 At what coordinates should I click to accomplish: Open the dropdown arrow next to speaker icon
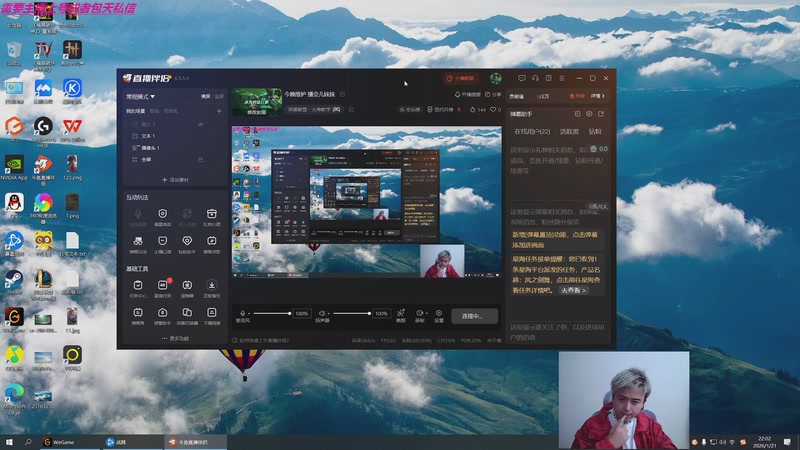[x=329, y=313]
